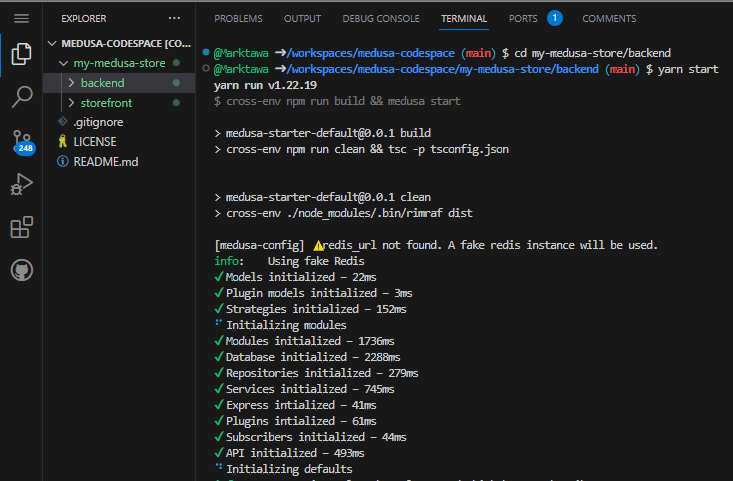The image size is (733, 481).
Task: Click 'cross-env npm run build && medusa start' line
Action: [x=337, y=101]
